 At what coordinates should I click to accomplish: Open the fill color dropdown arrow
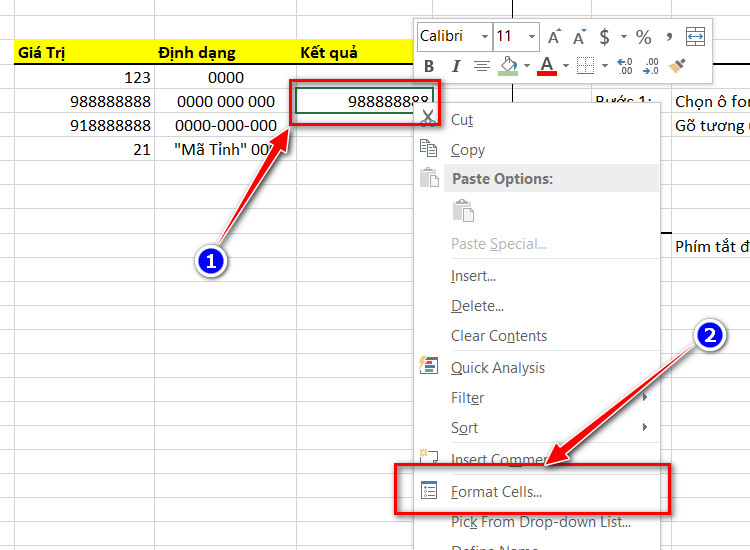tap(527, 66)
